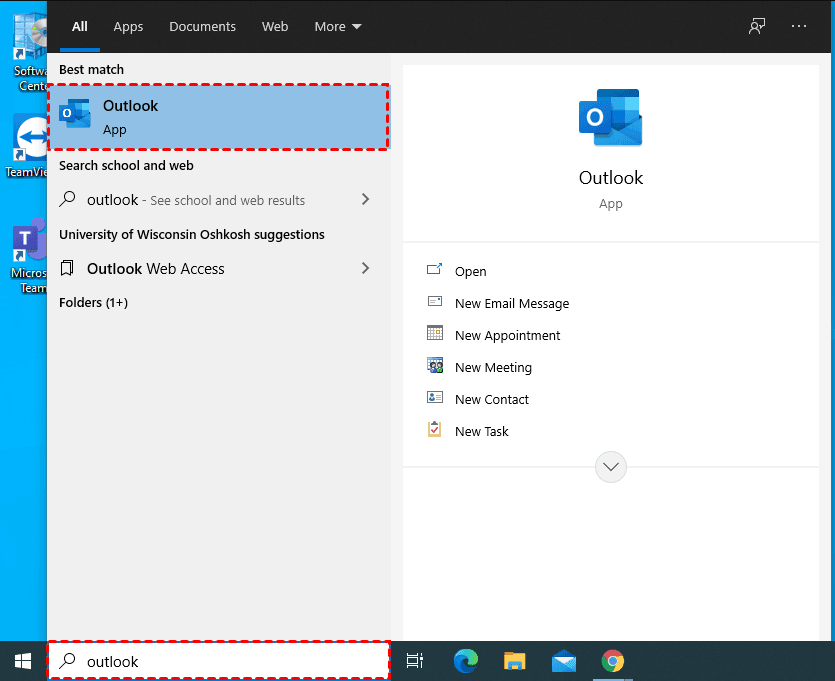Switch to the Documents tab

202,26
